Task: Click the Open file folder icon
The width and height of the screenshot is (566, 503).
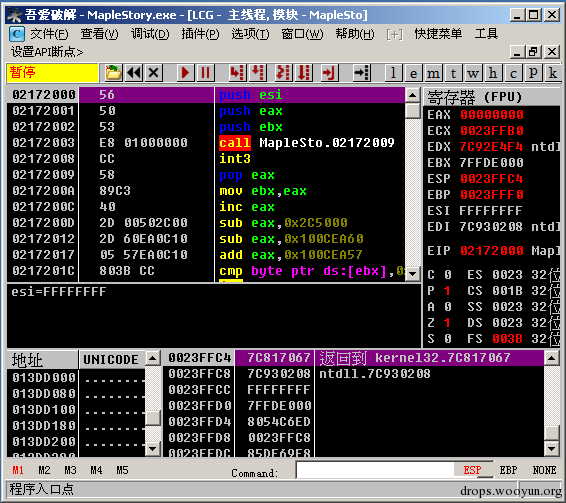Action: (x=113, y=73)
